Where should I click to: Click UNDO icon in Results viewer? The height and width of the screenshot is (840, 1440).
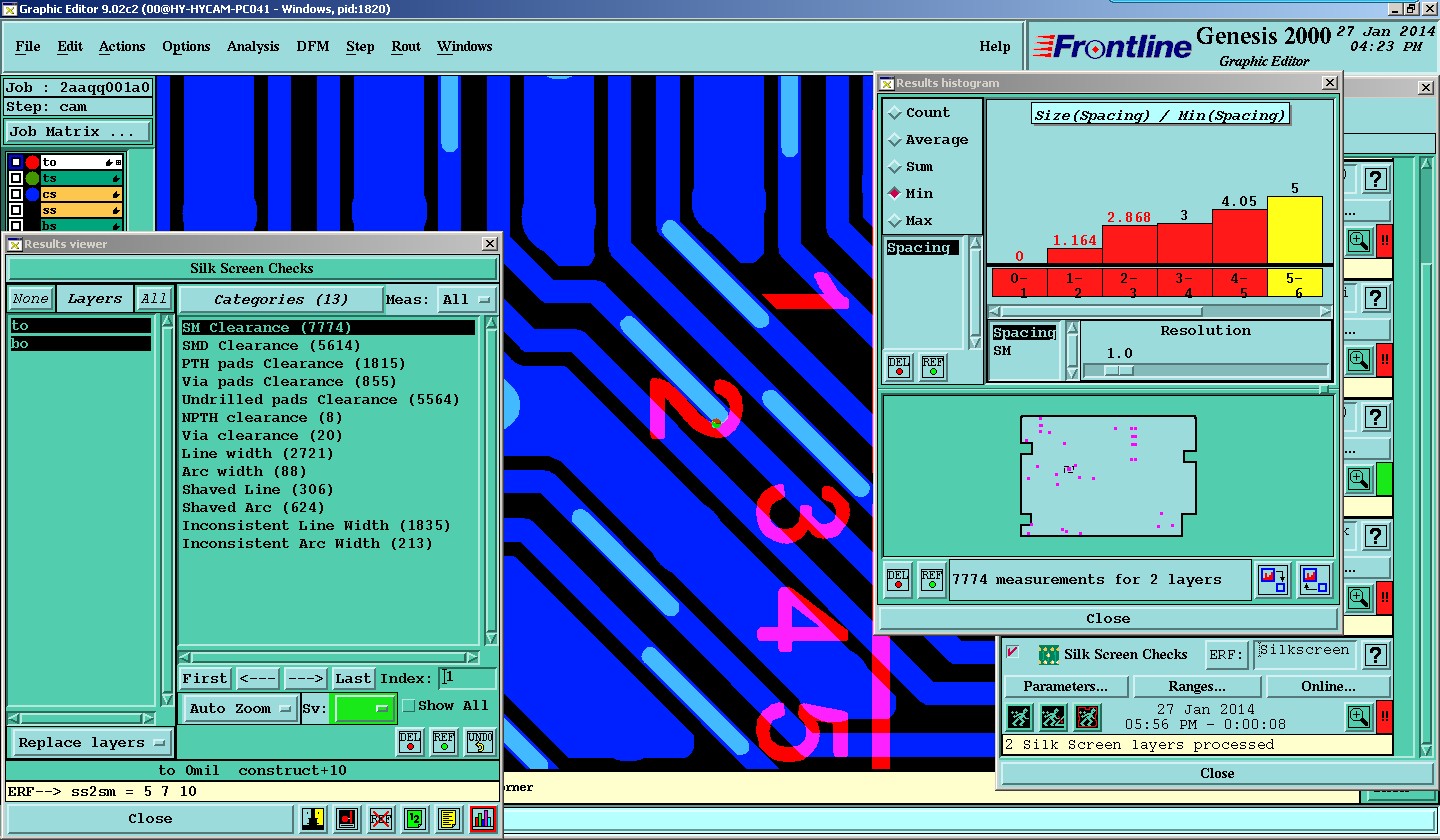coord(480,742)
